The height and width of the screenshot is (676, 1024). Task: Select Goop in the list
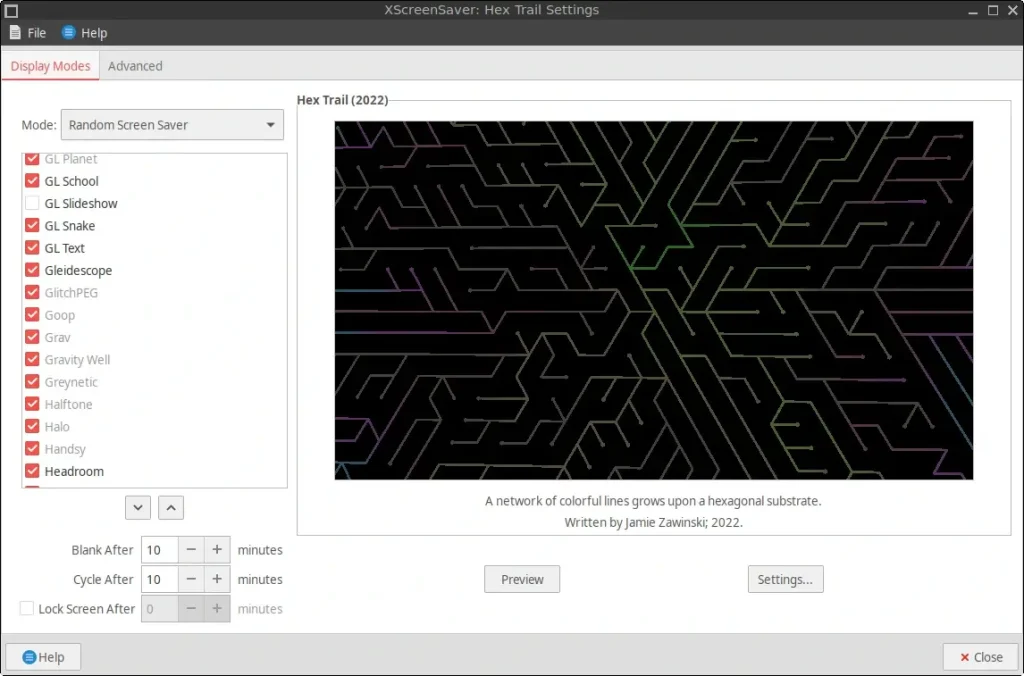pyautogui.click(x=59, y=315)
